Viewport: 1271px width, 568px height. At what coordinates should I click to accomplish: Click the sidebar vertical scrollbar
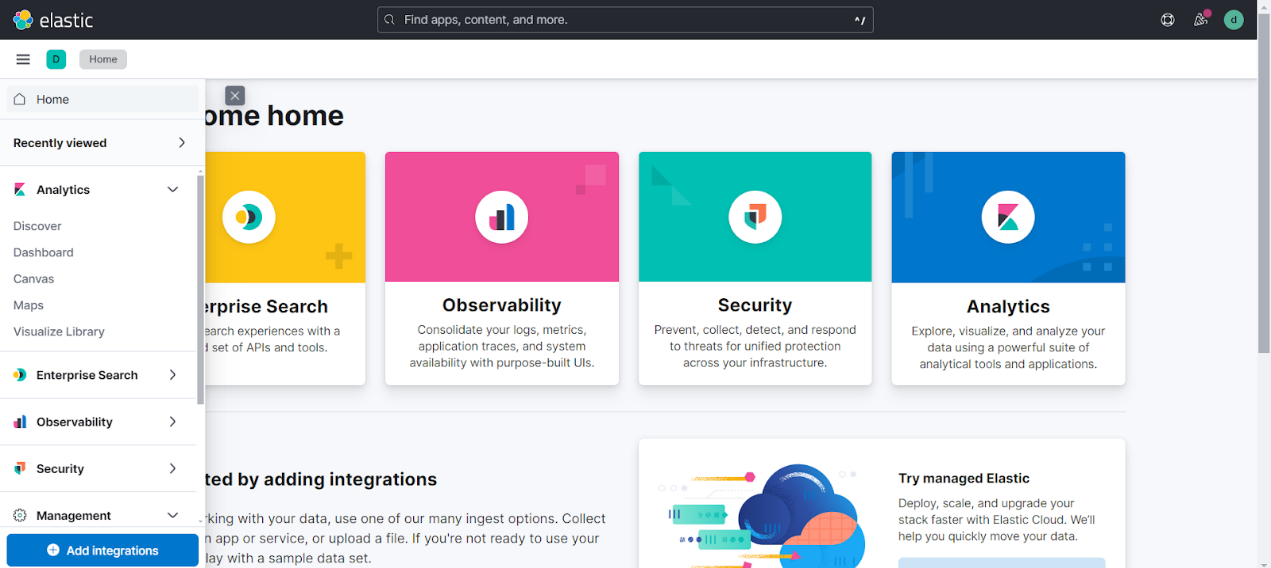click(200, 290)
